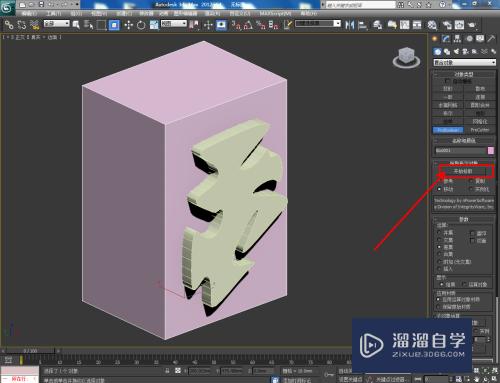Open the 复合对象 category dropdown
Screen dimensions: 500x383
(x=465, y=62)
